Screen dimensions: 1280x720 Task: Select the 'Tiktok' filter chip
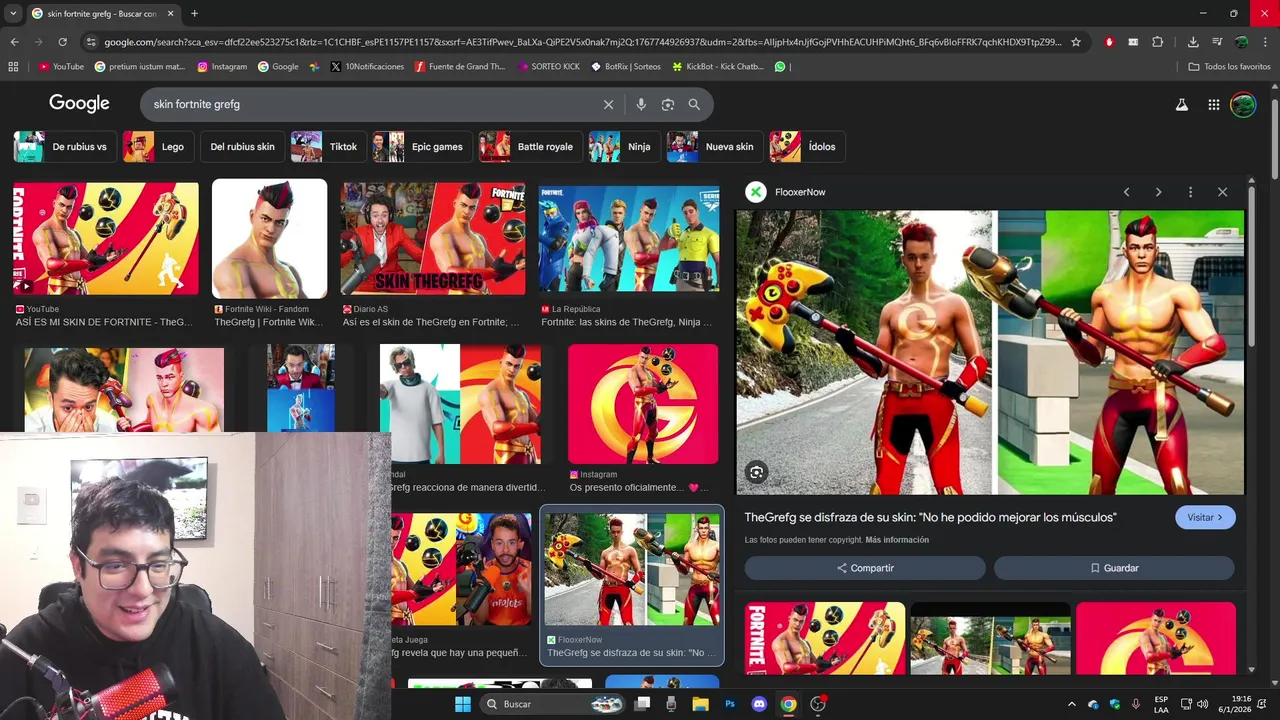coord(328,146)
